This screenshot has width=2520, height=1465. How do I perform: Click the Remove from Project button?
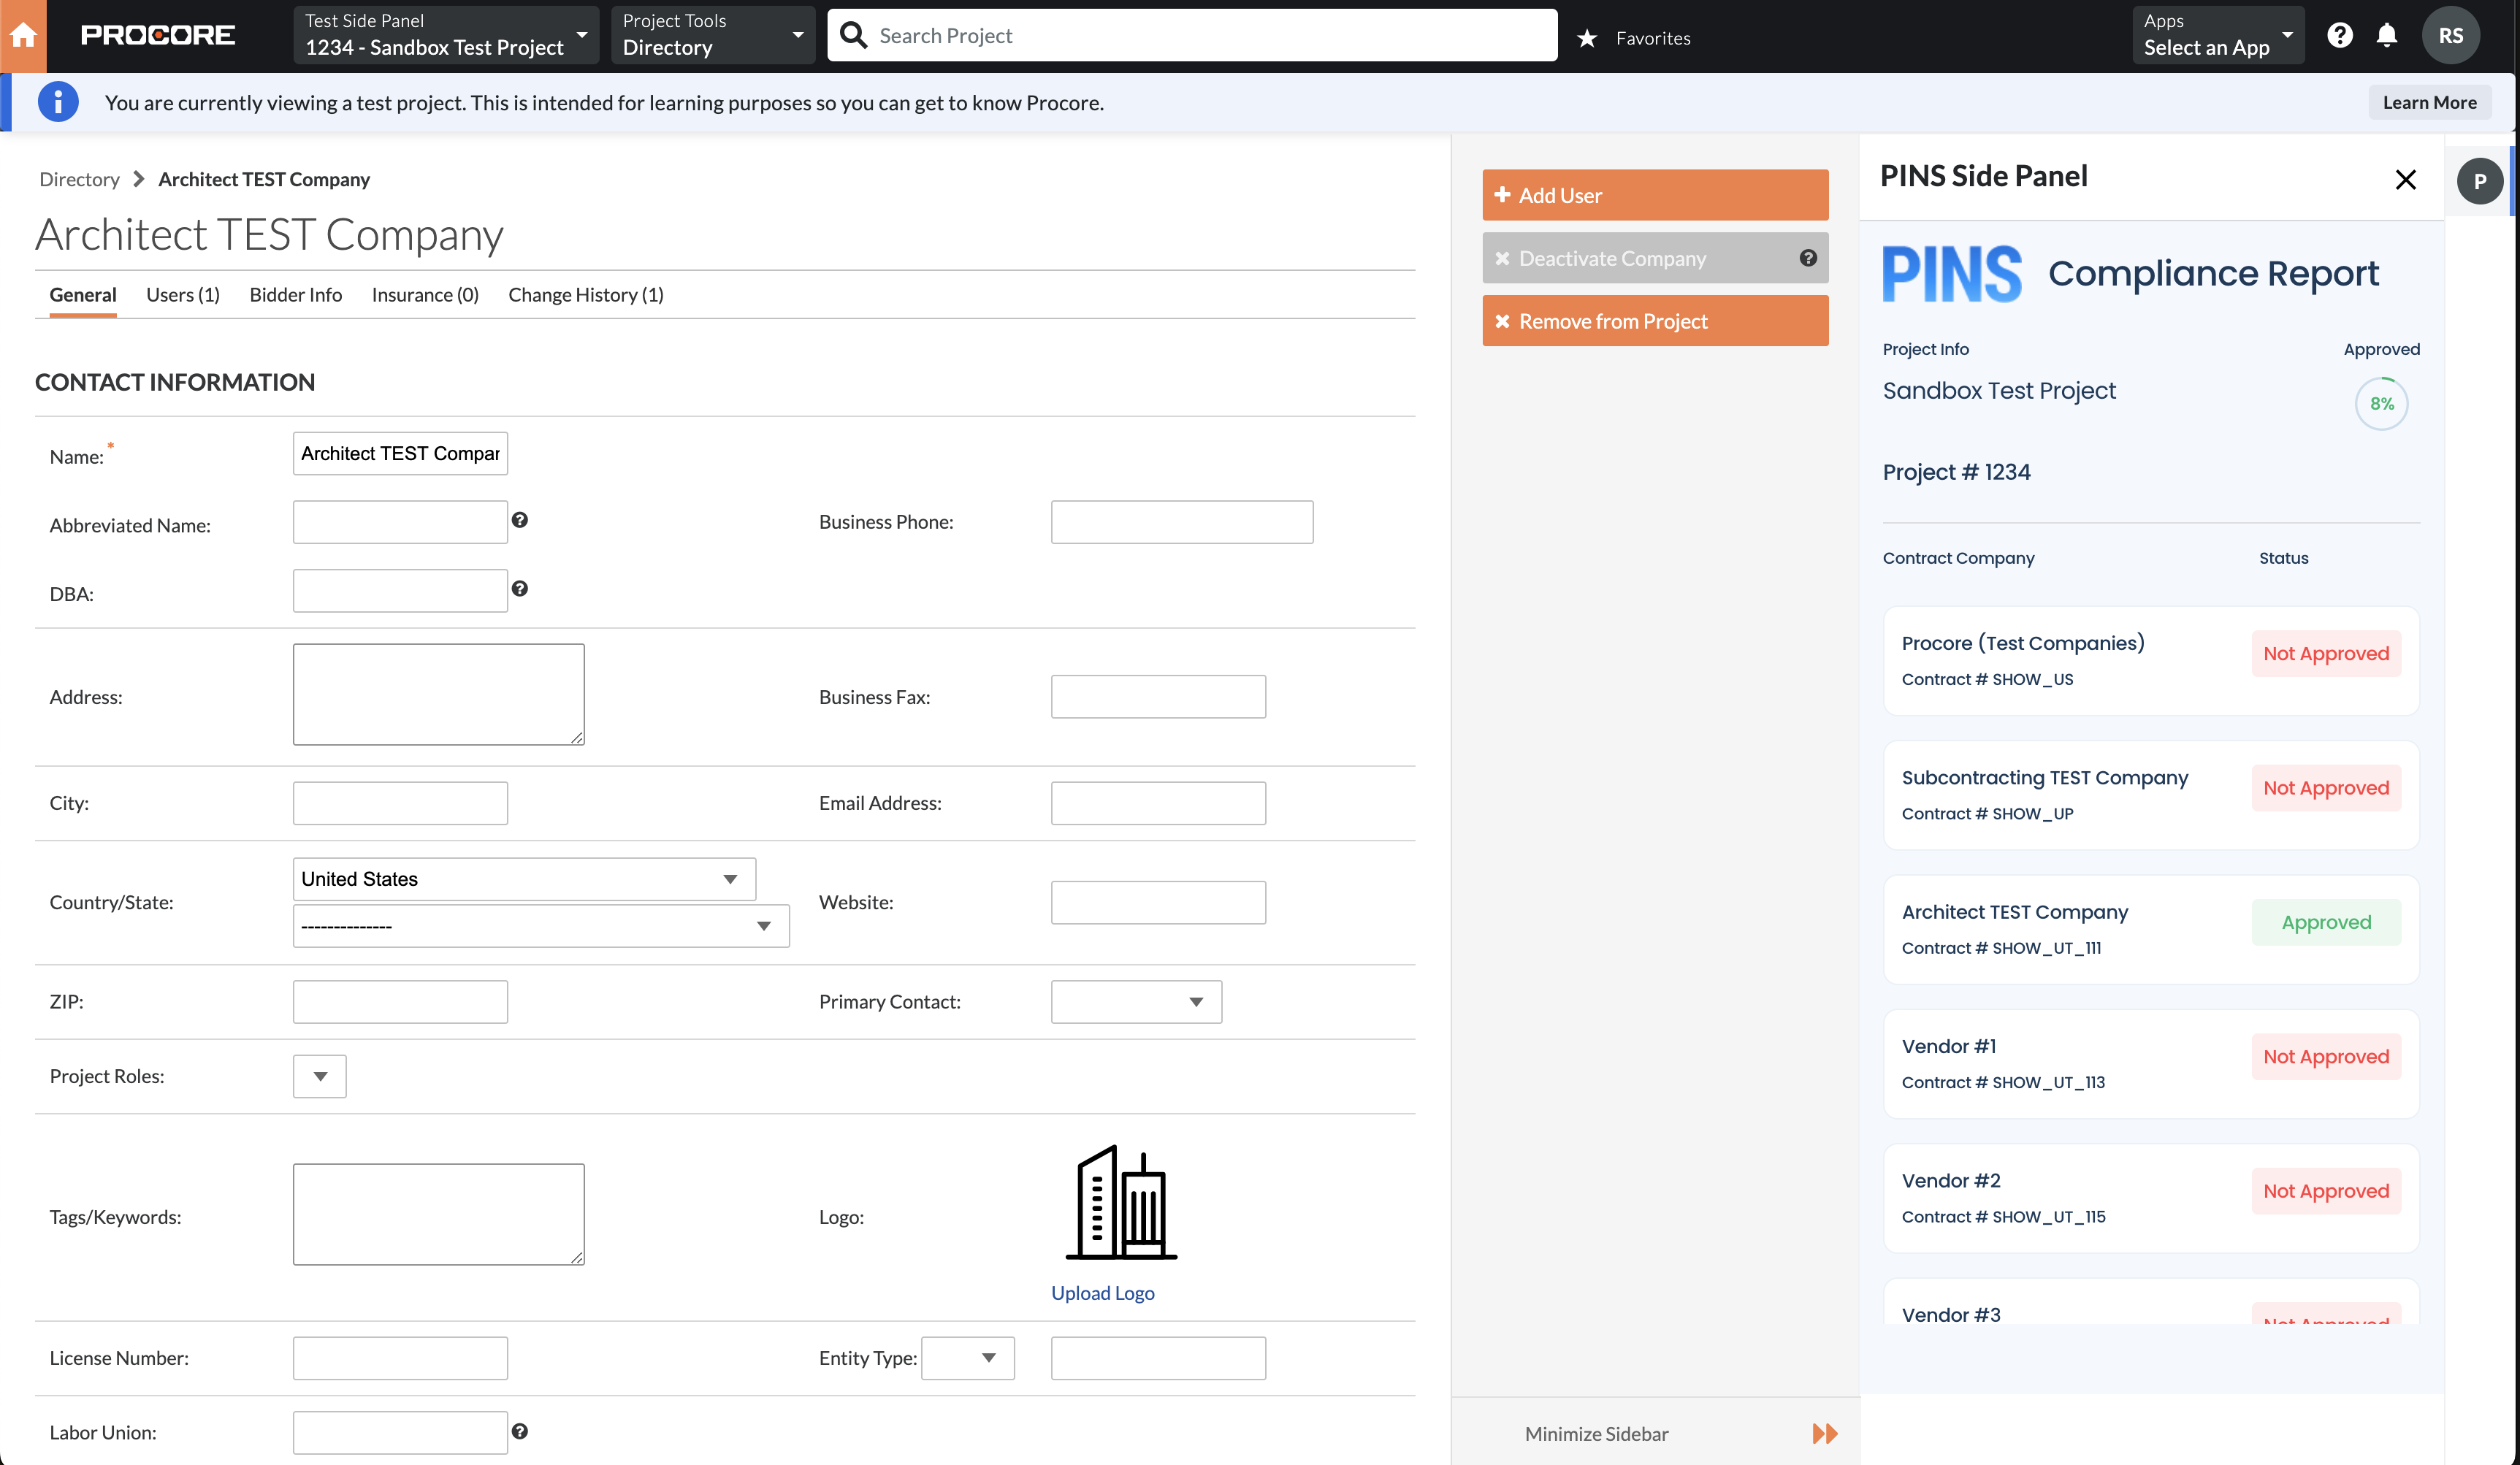1655,321
